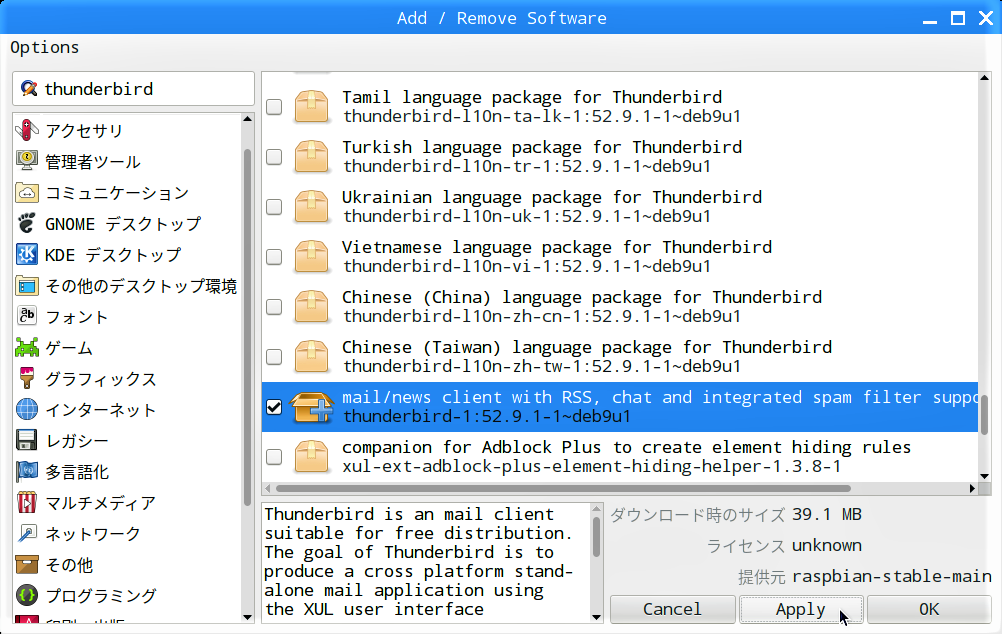The image size is (1002, 634).
Task: Check the Turkish language package checkbox
Action: pos(274,157)
